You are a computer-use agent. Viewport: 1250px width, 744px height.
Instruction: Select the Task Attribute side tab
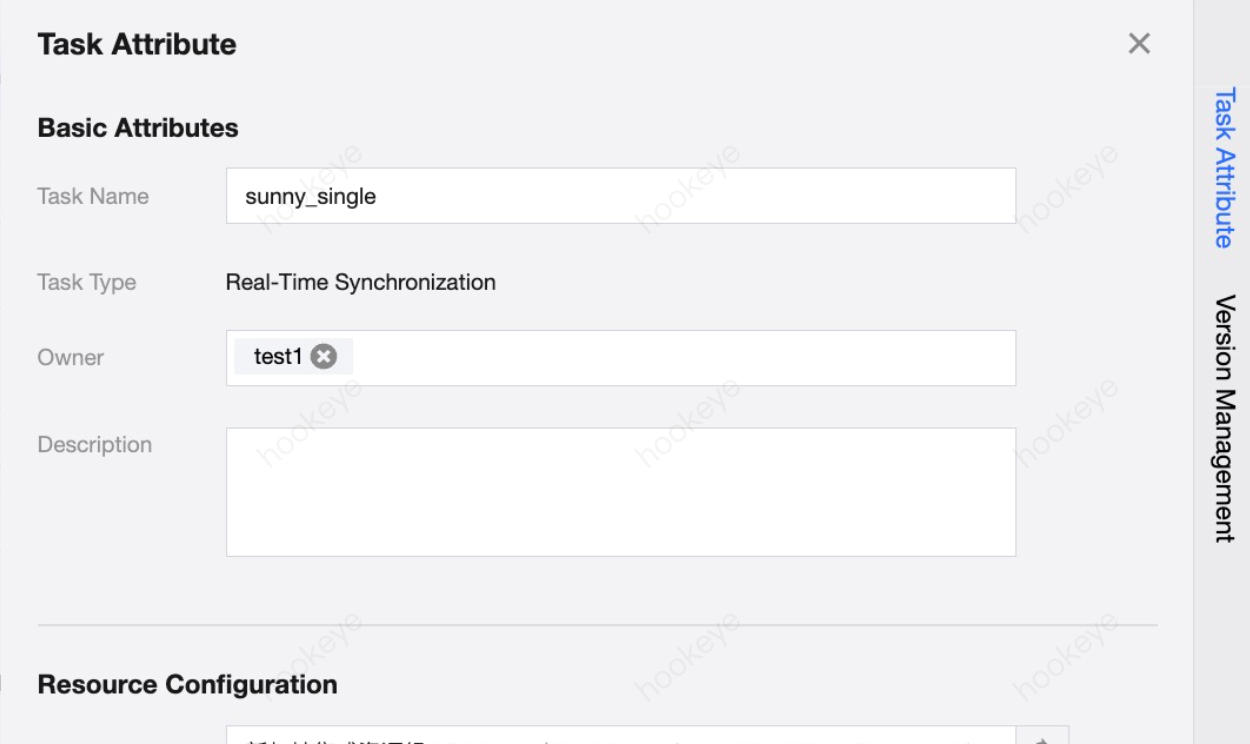1224,167
